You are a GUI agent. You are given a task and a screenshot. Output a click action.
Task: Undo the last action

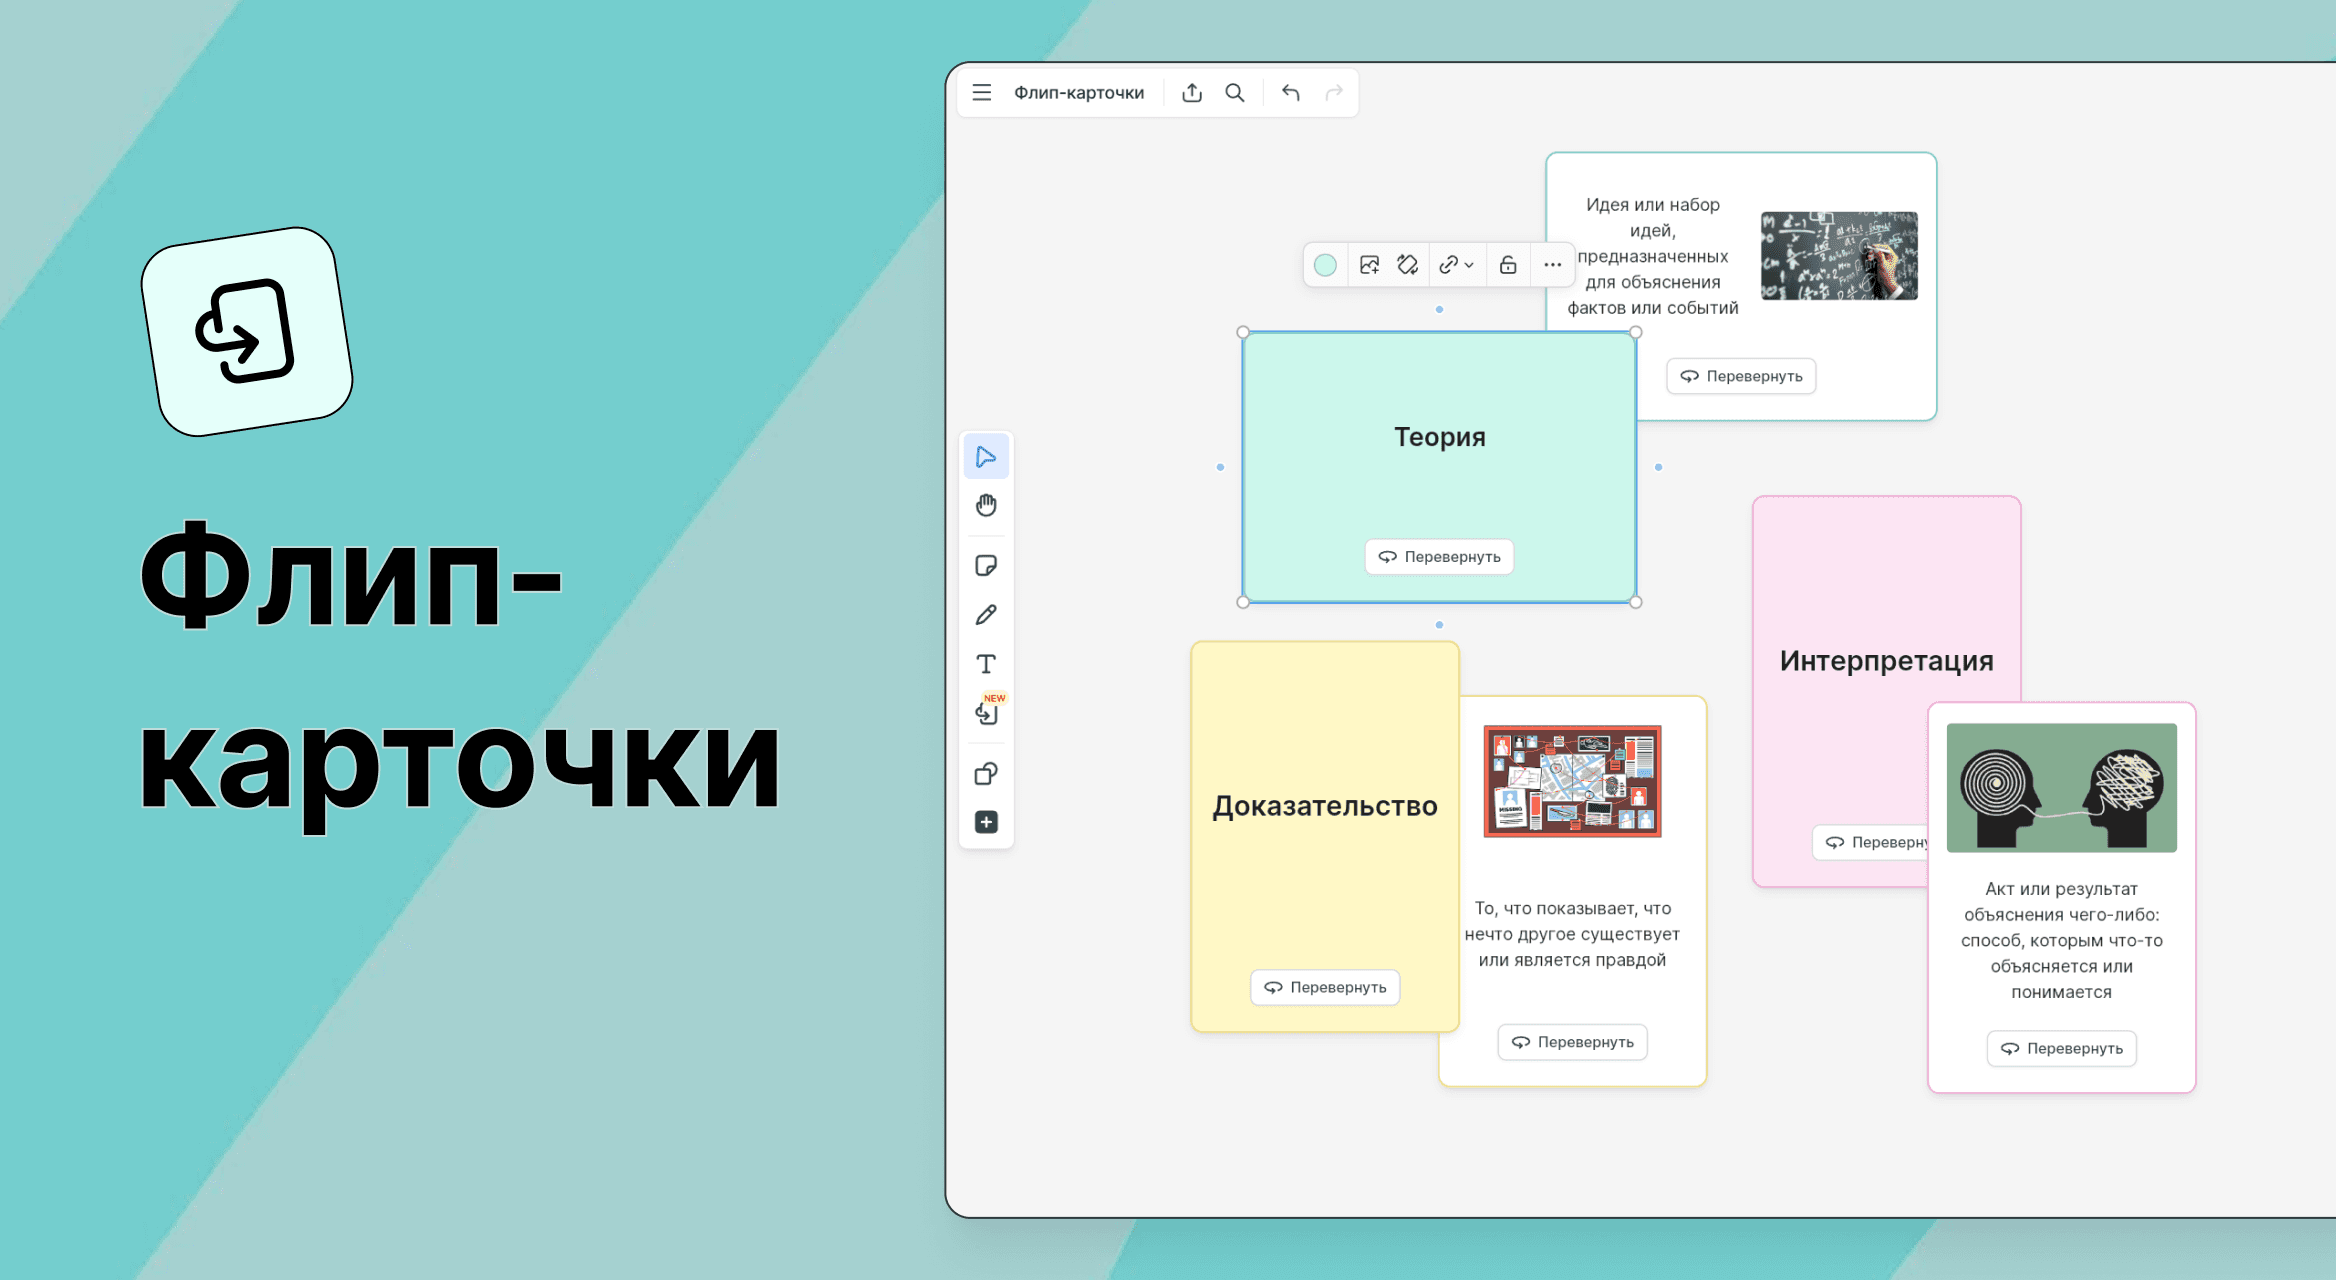1291,93
